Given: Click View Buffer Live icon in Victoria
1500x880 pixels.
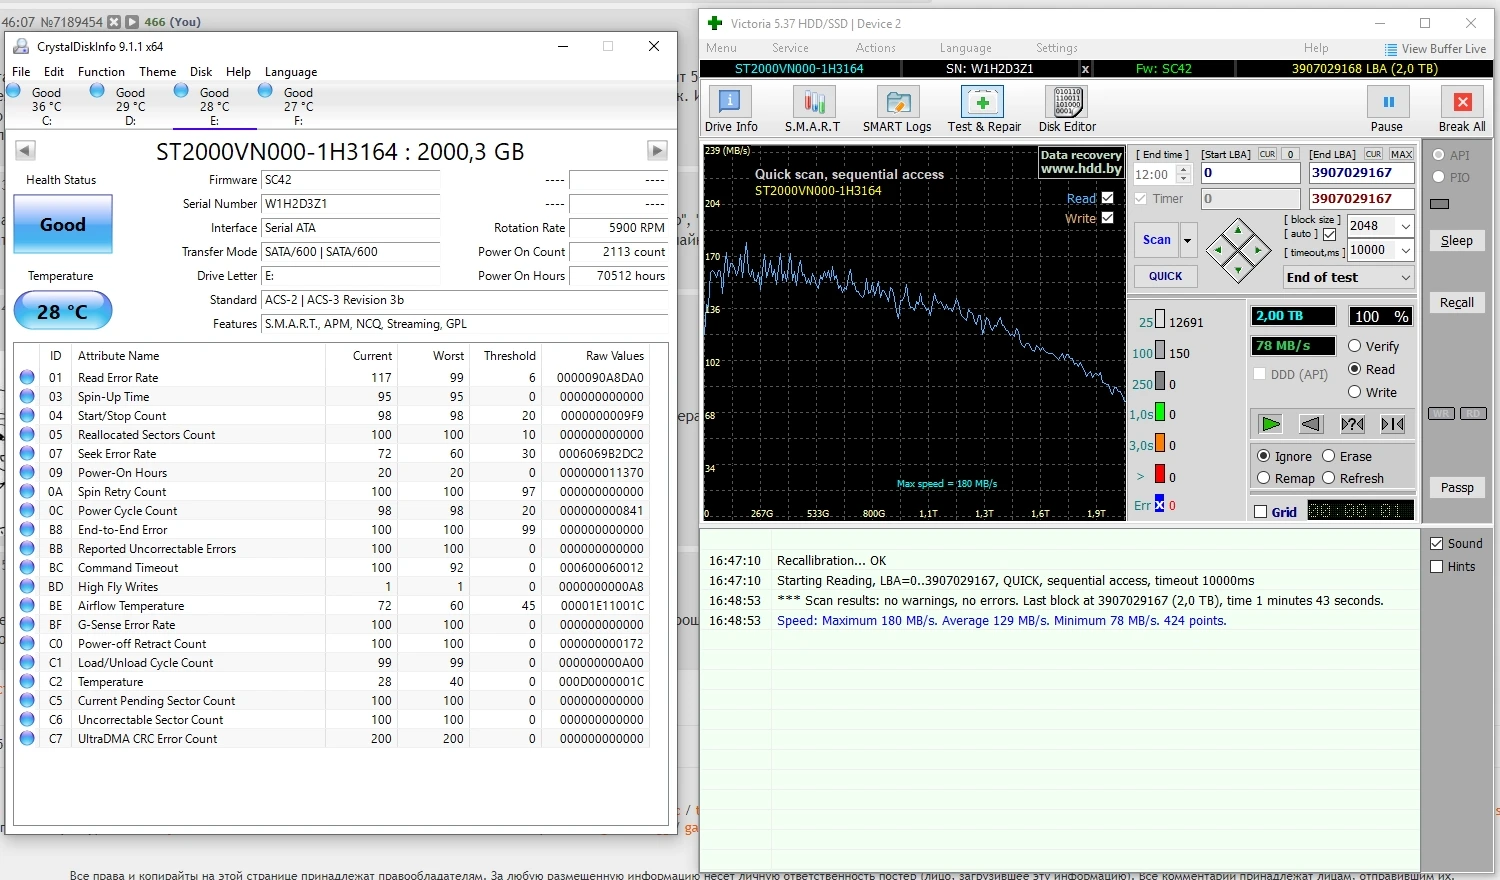Looking at the screenshot, I should click(x=1391, y=49).
